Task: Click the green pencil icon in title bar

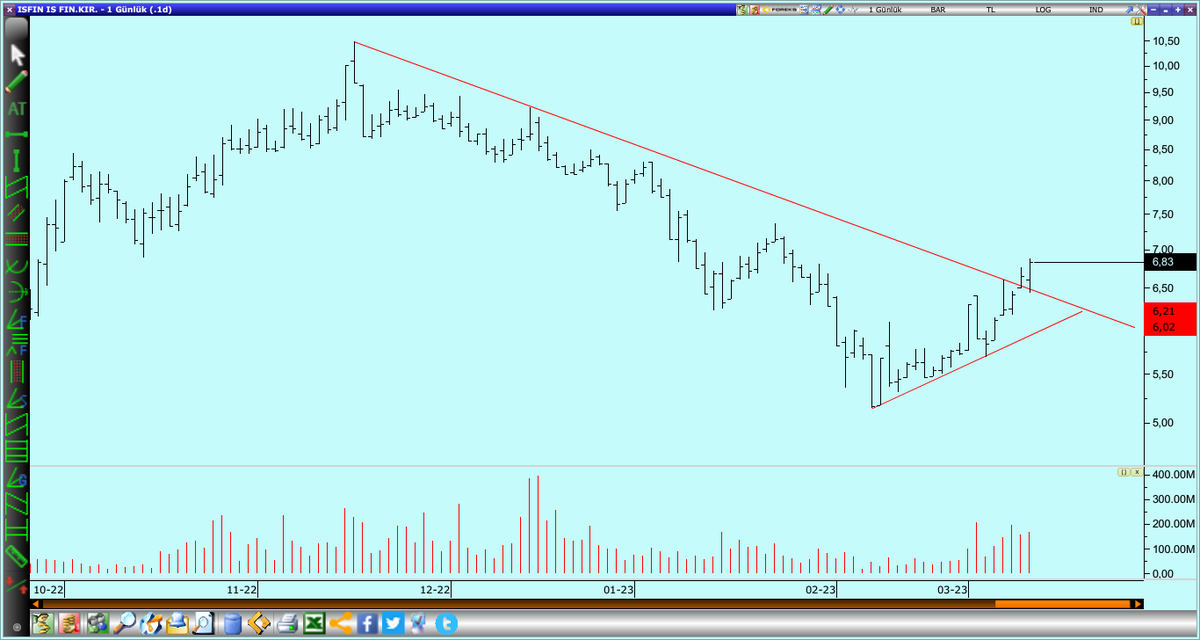Action: point(828,9)
